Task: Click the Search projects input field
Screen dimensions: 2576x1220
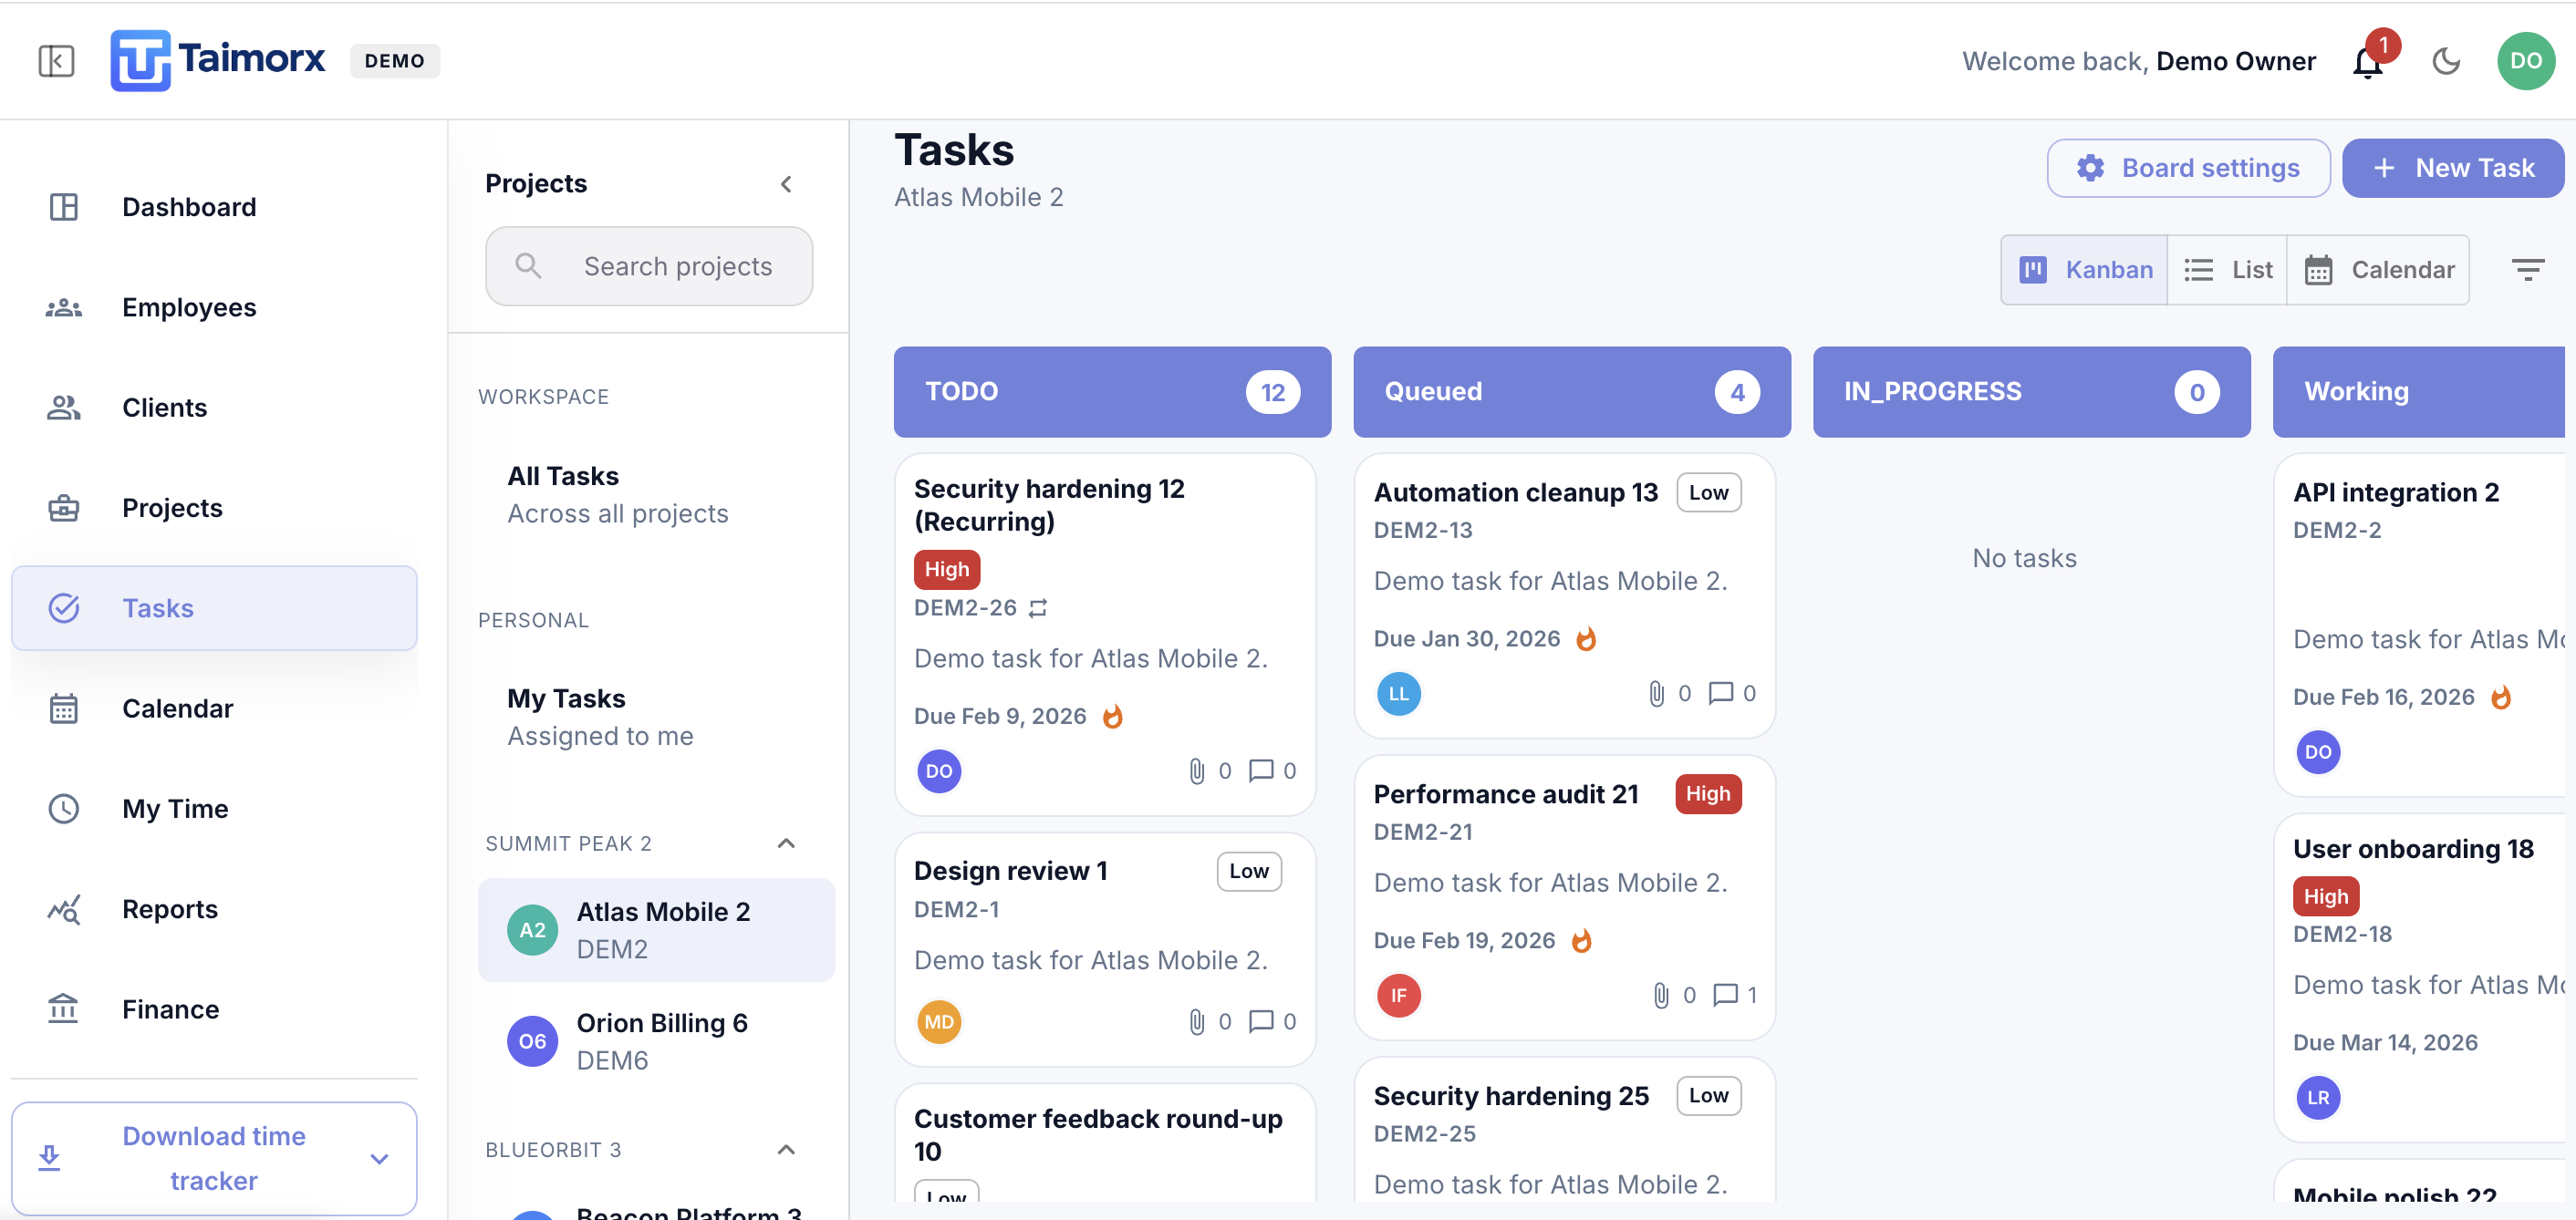Action: pyautogui.click(x=649, y=266)
